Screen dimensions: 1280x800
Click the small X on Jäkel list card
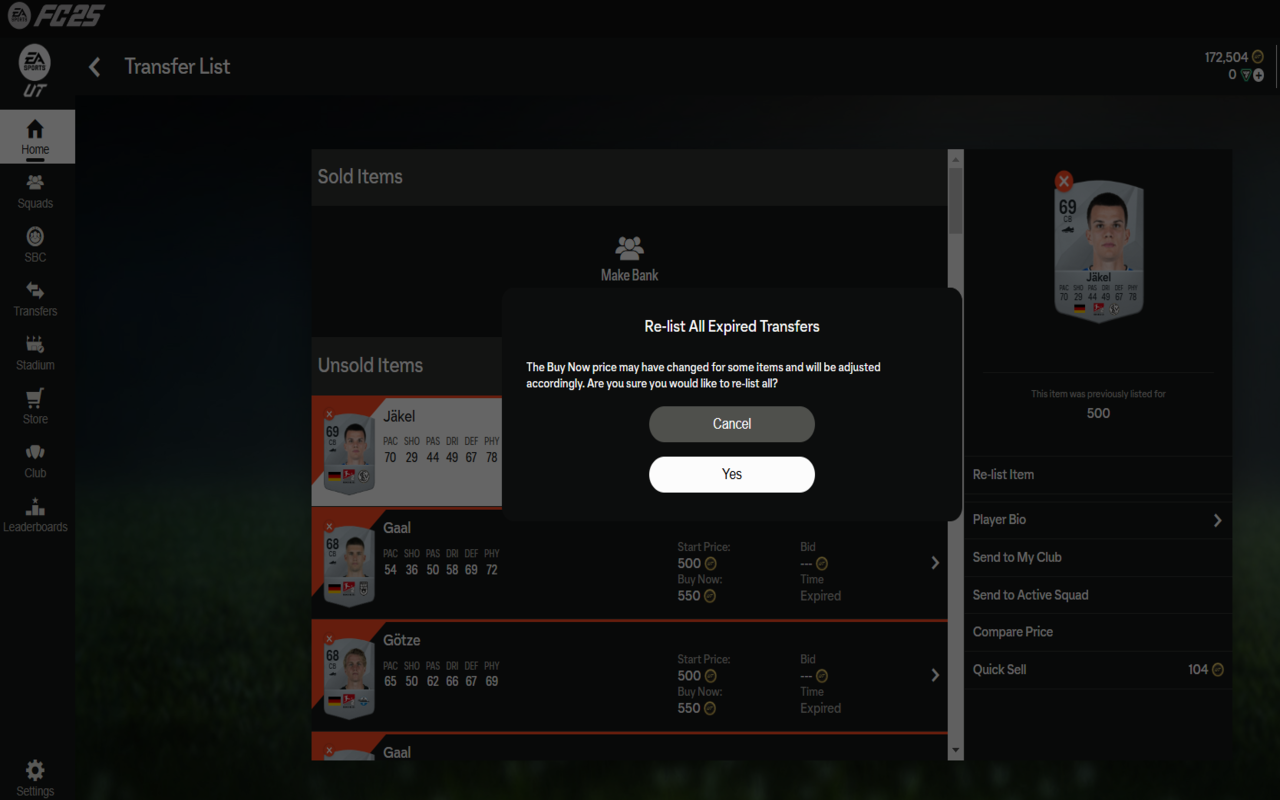(x=329, y=414)
